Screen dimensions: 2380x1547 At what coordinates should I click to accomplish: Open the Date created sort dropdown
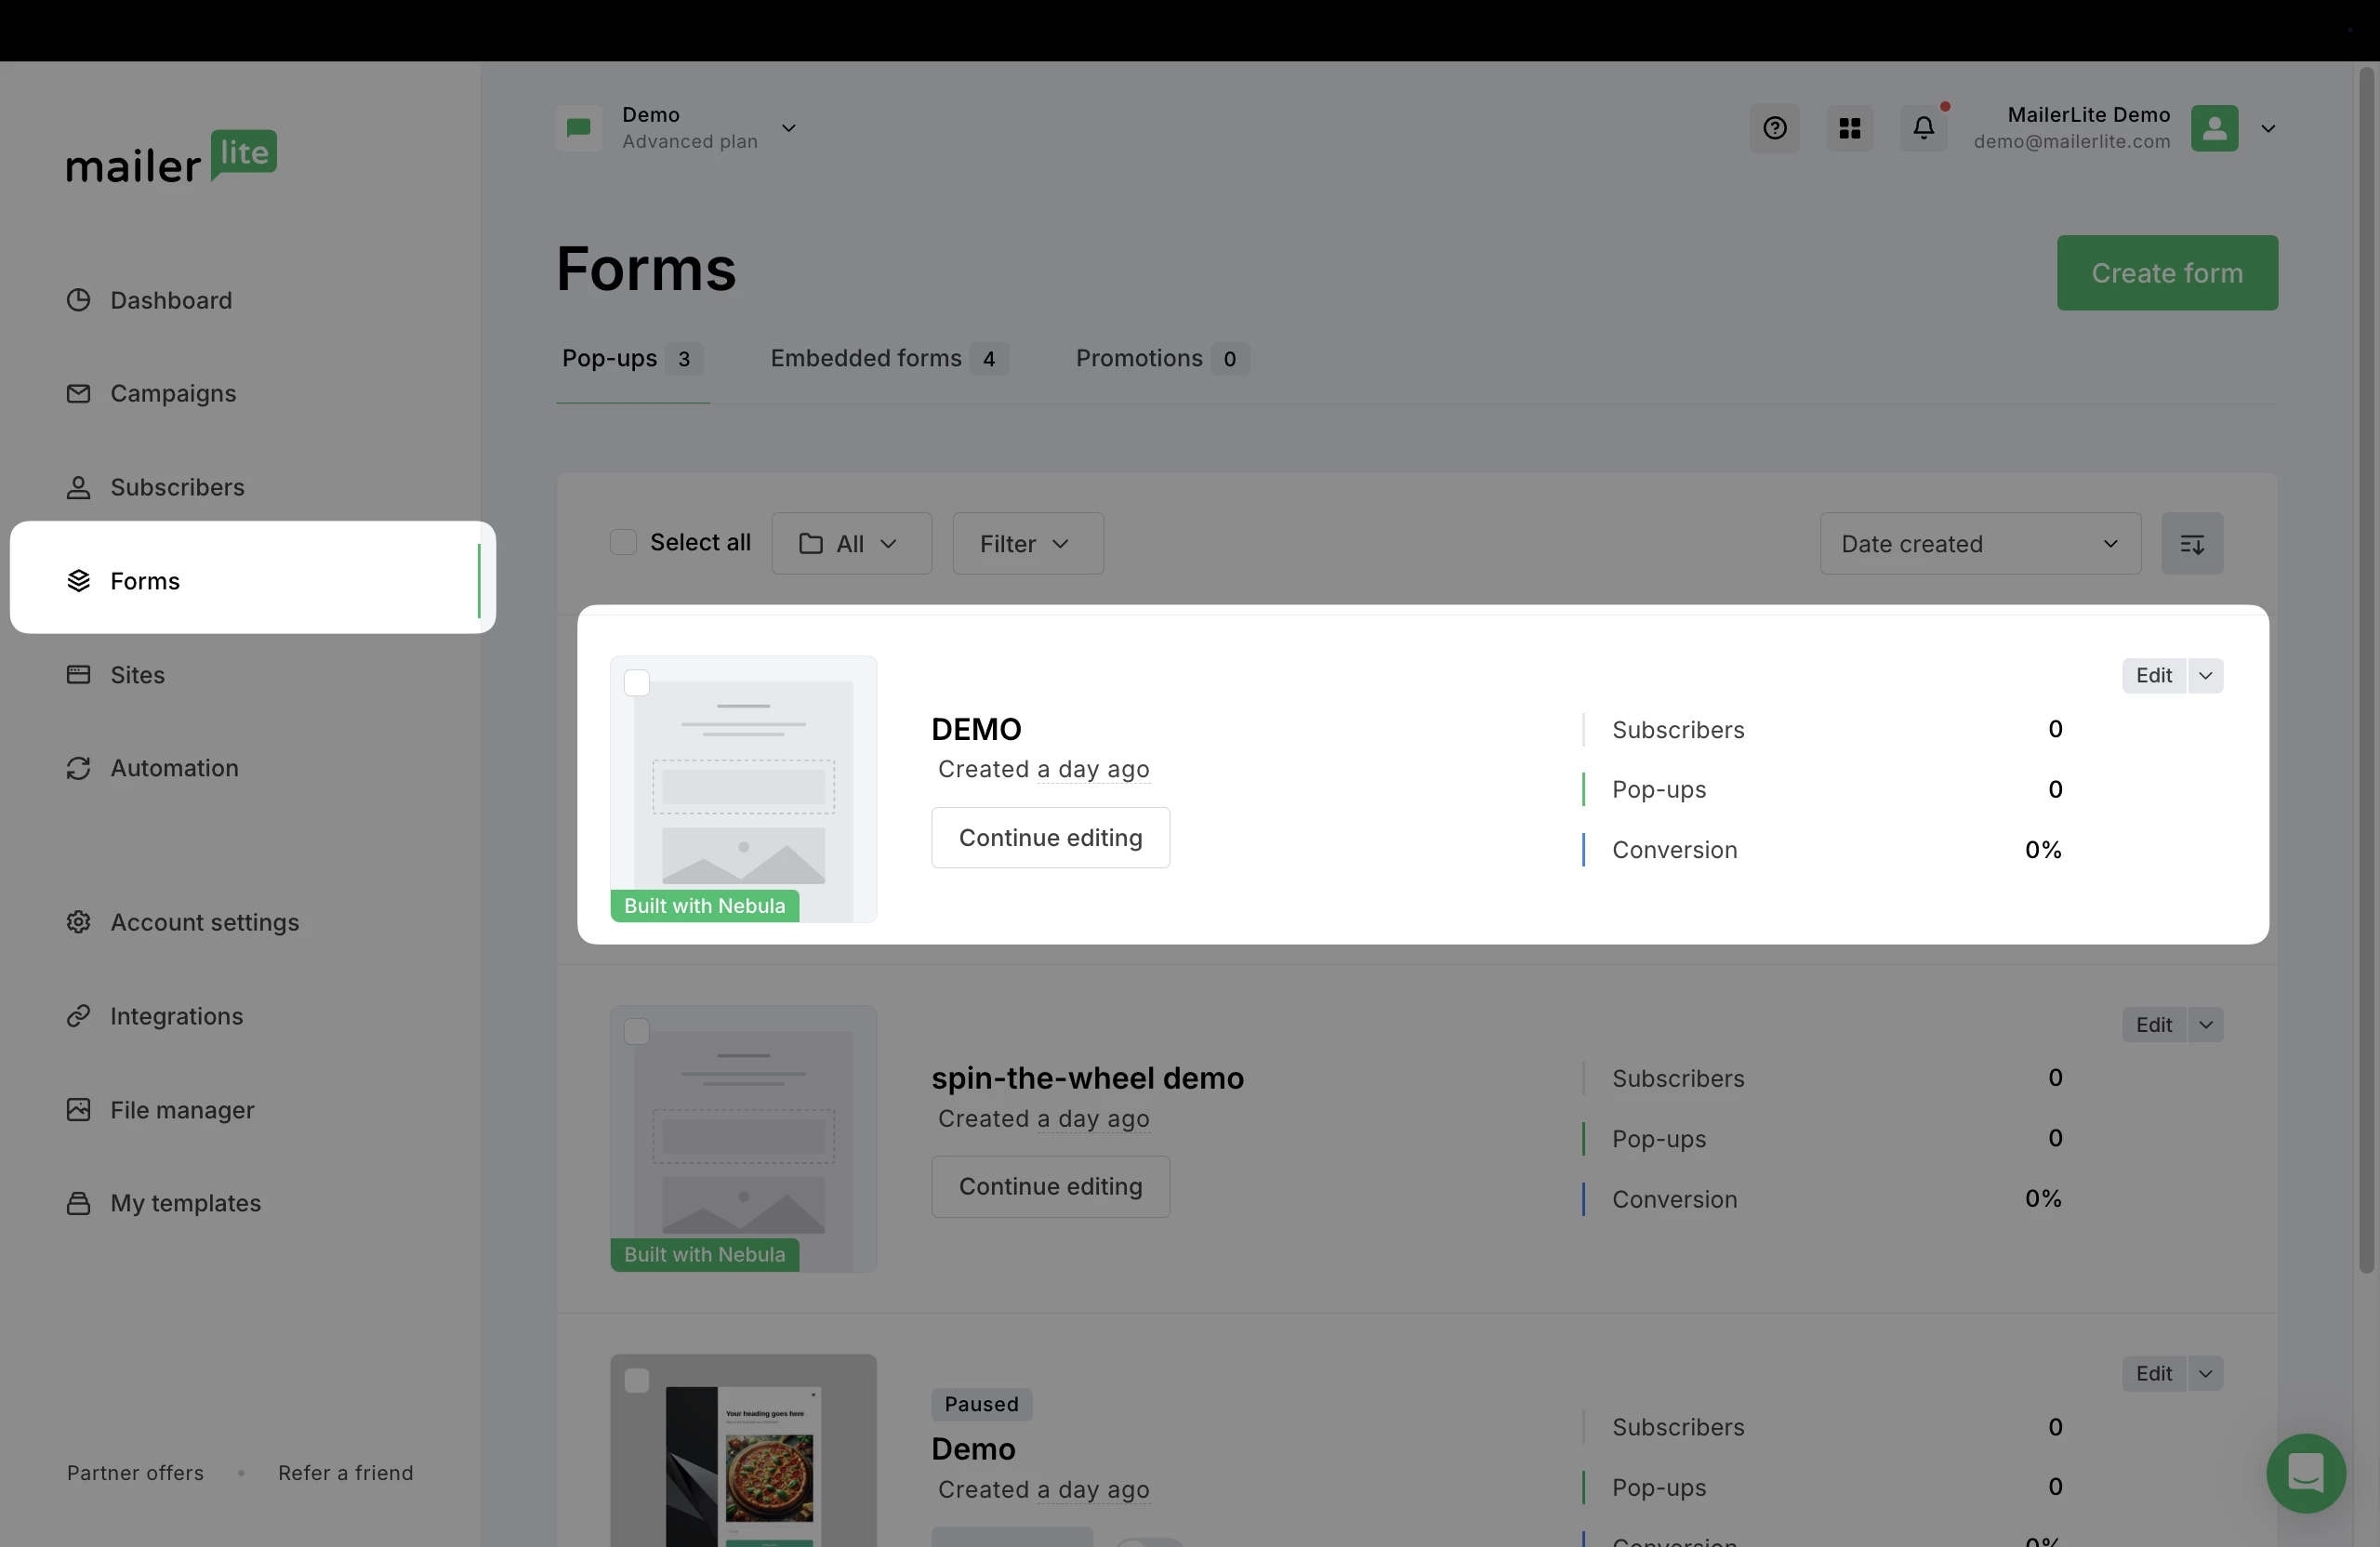1979,544
